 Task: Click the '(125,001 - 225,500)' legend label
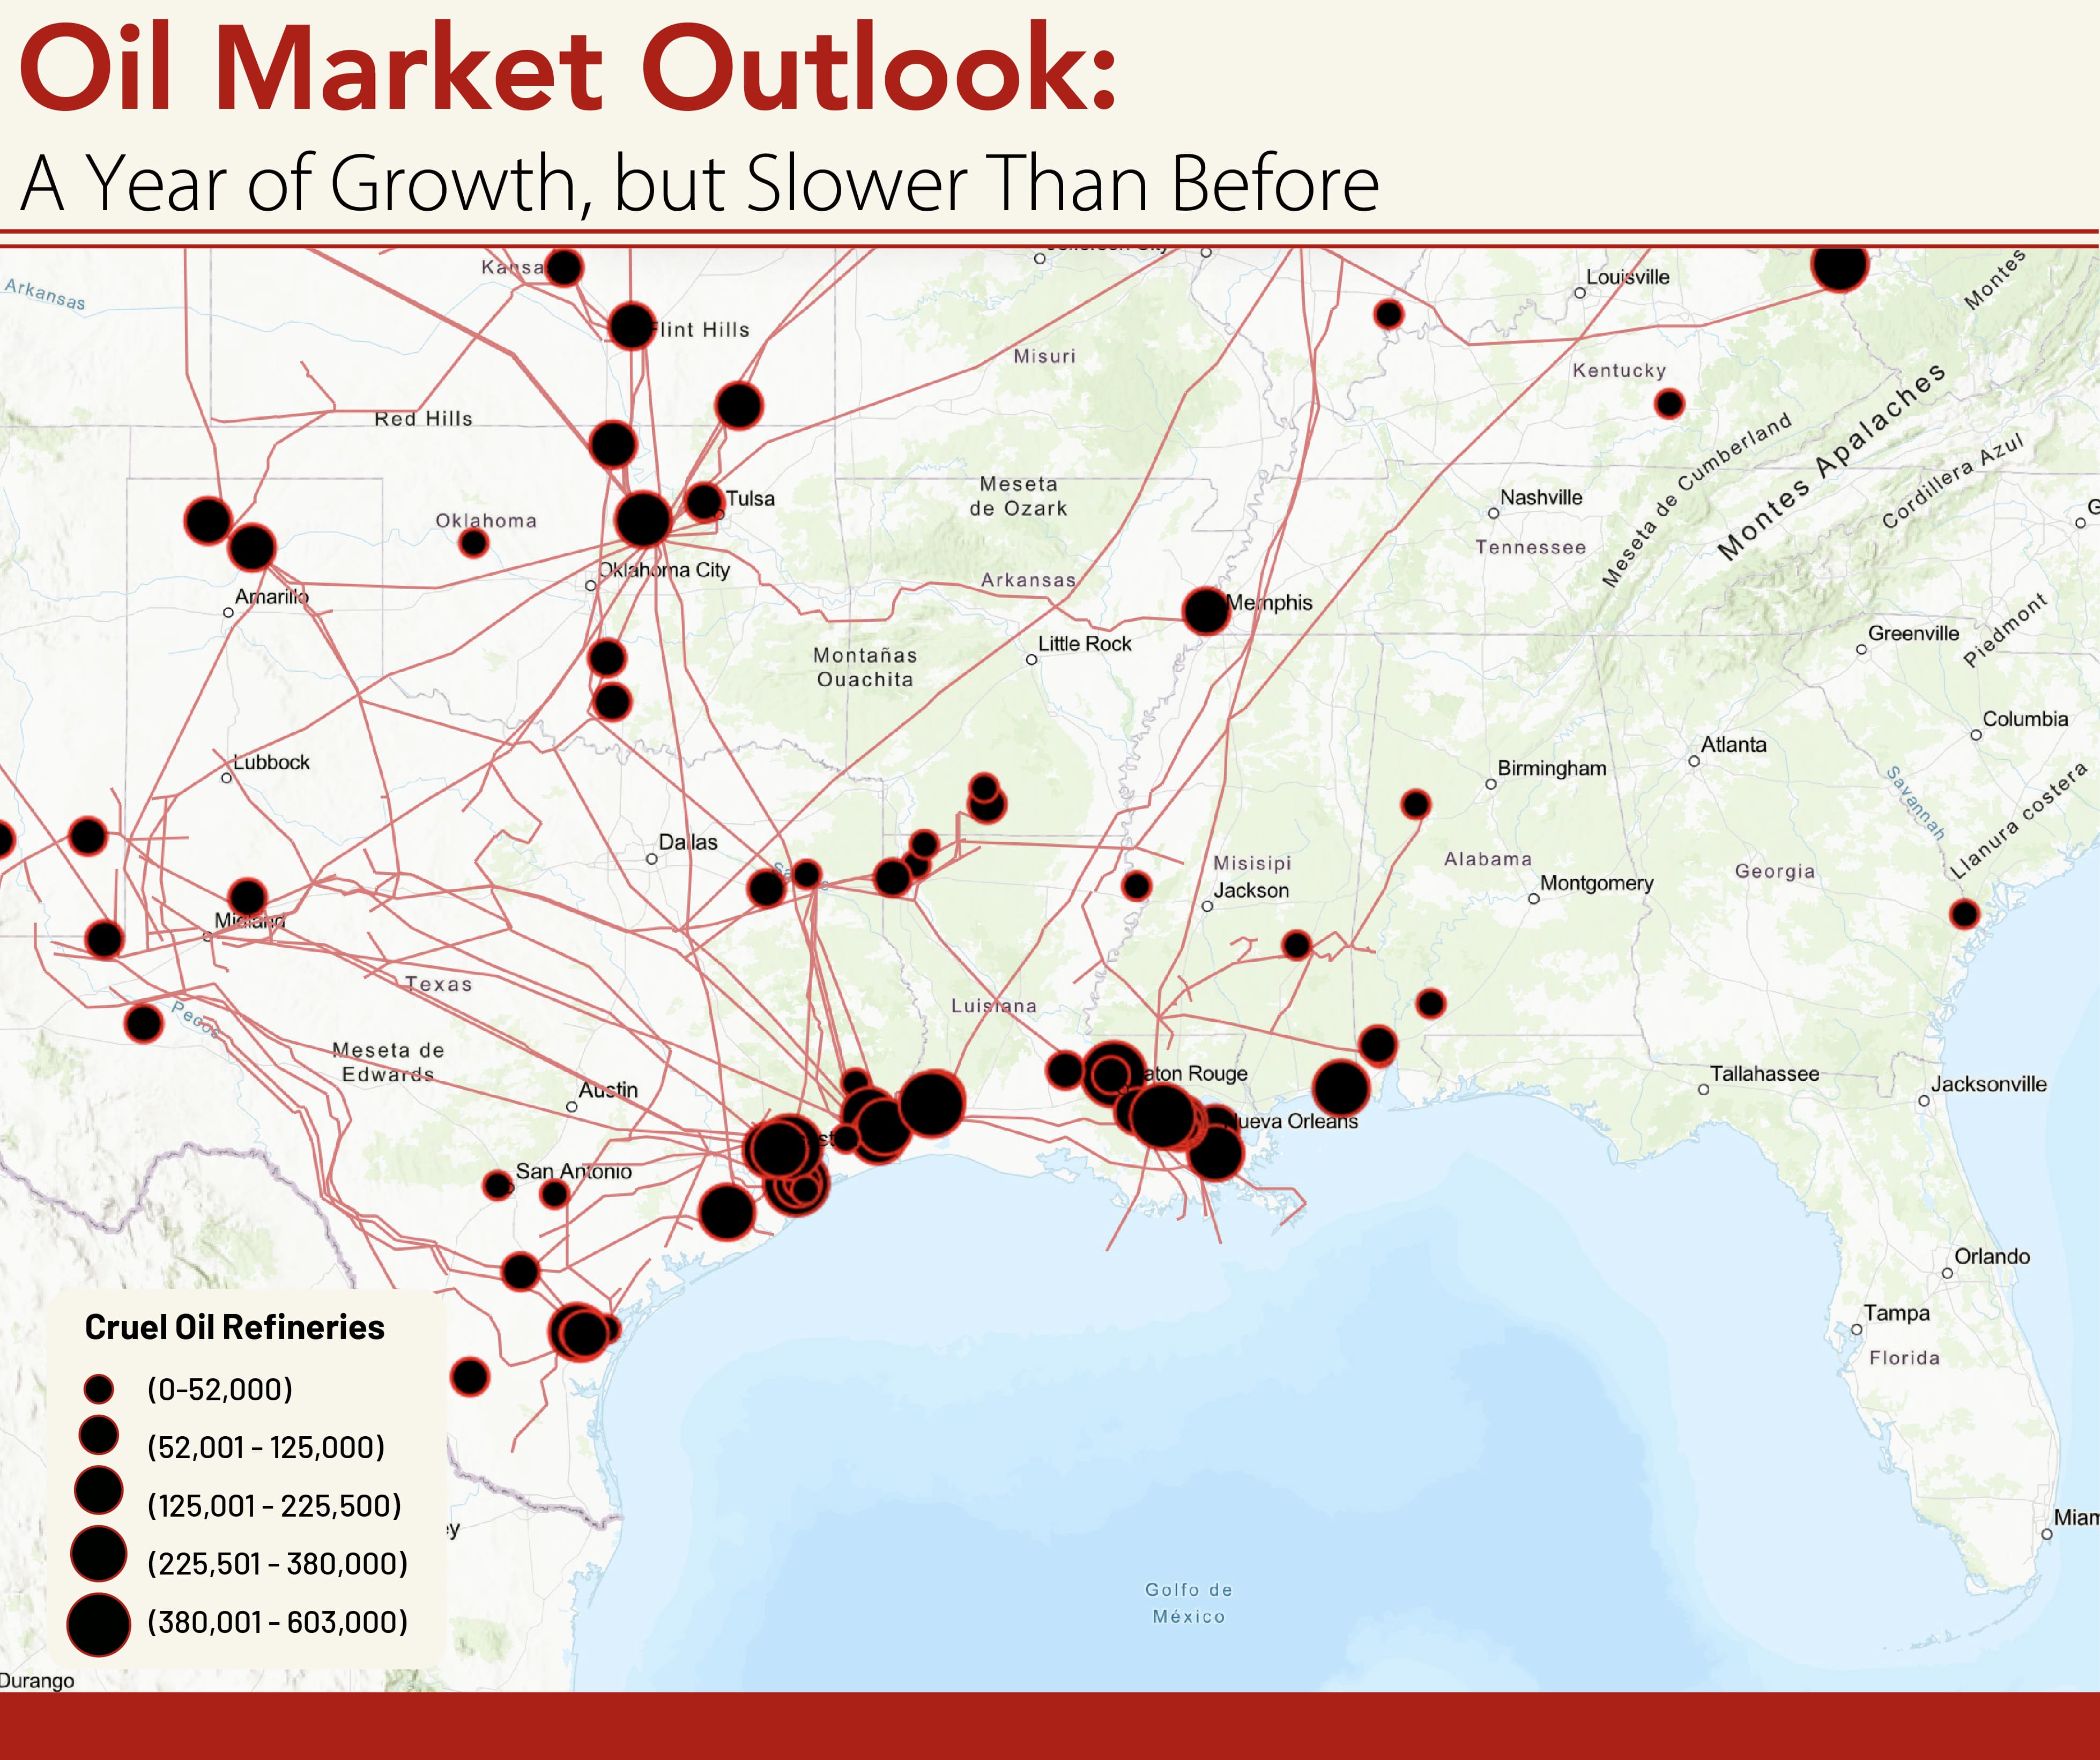(x=274, y=1505)
